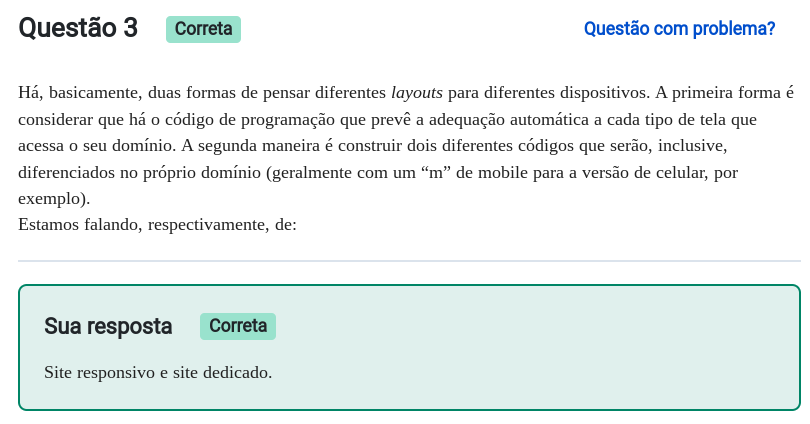Click the horizontal divider above the answer box
810x424 pixels.
click(x=409, y=261)
